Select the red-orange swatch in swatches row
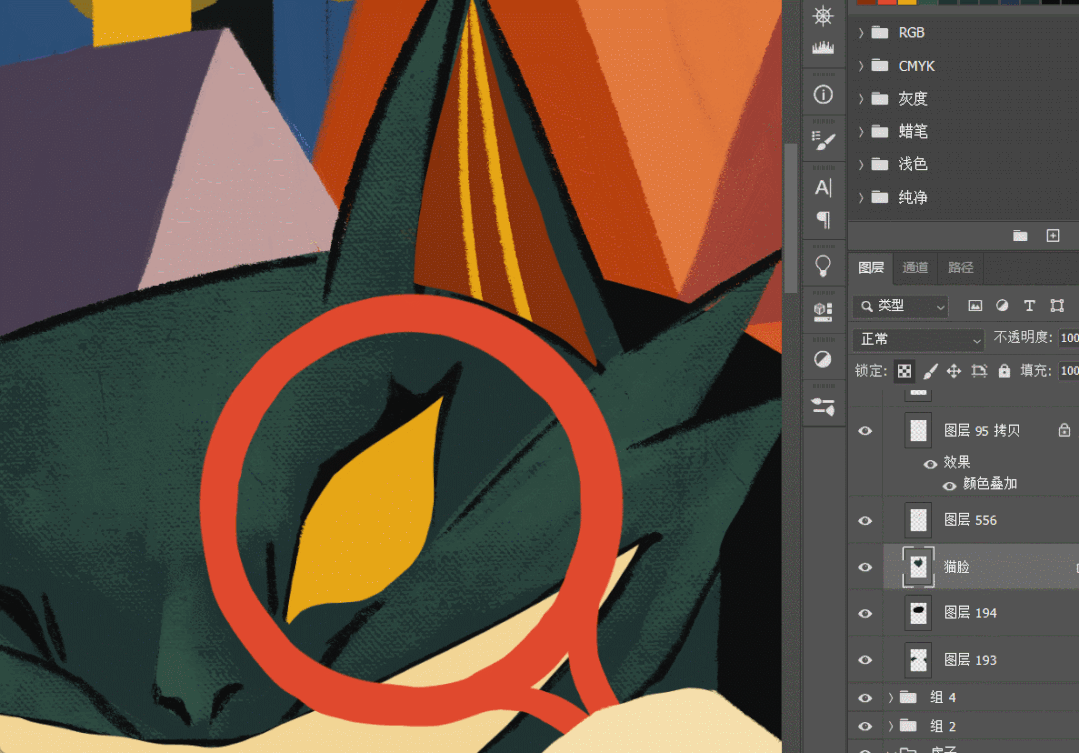The width and height of the screenshot is (1079, 753). pyautogui.click(x=887, y=2)
